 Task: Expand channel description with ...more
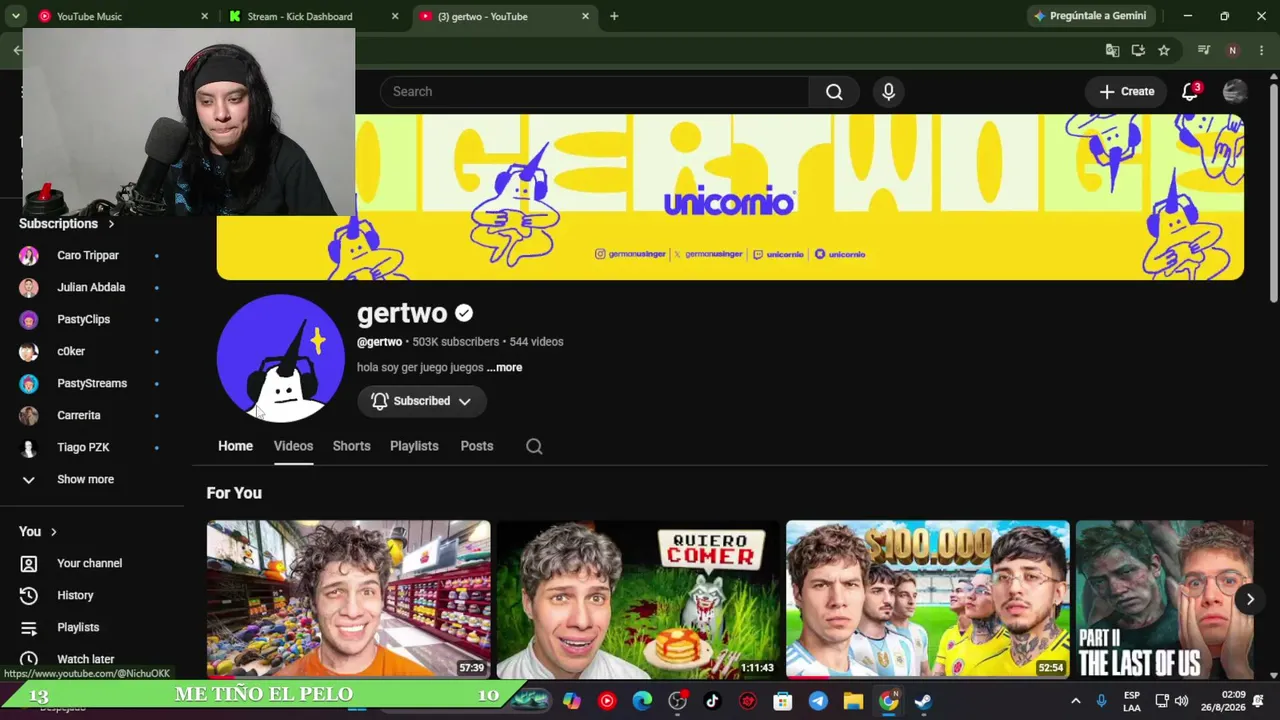pyautogui.click(x=505, y=367)
